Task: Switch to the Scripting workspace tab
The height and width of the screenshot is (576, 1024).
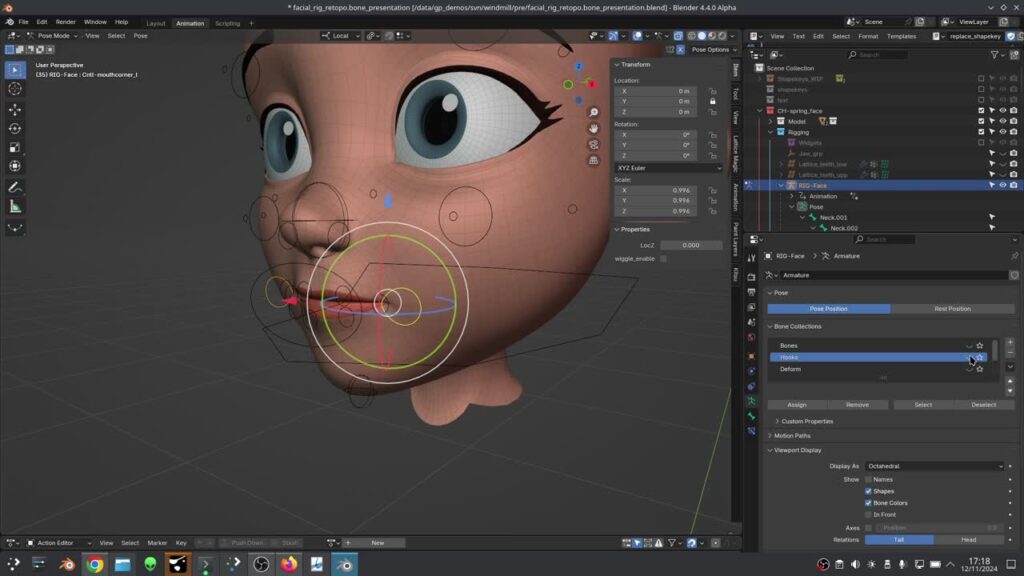Action: coord(227,23)
